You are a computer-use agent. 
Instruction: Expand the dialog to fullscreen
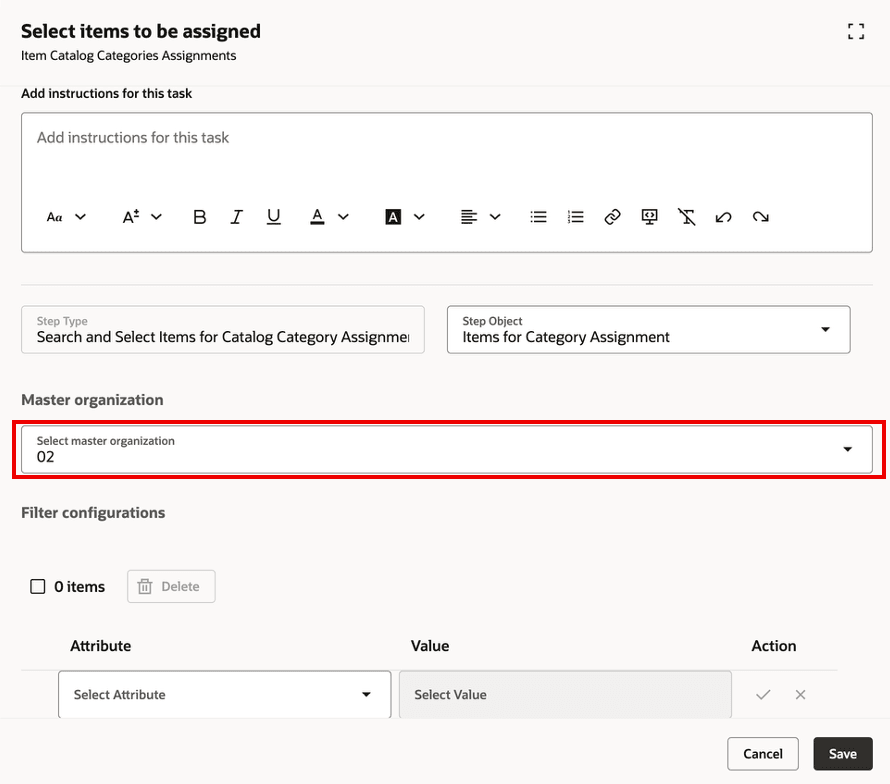(855, 31)
